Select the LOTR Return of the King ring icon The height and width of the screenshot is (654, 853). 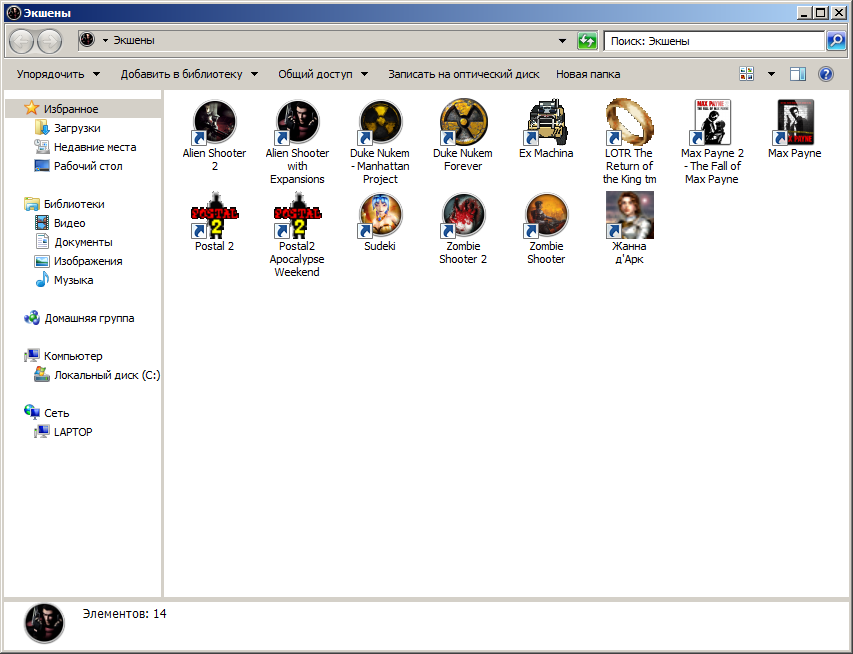point(629,122)
